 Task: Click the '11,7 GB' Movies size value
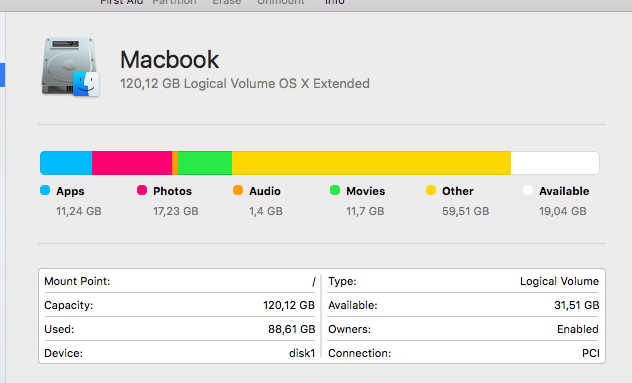click(x=365, y=211)
